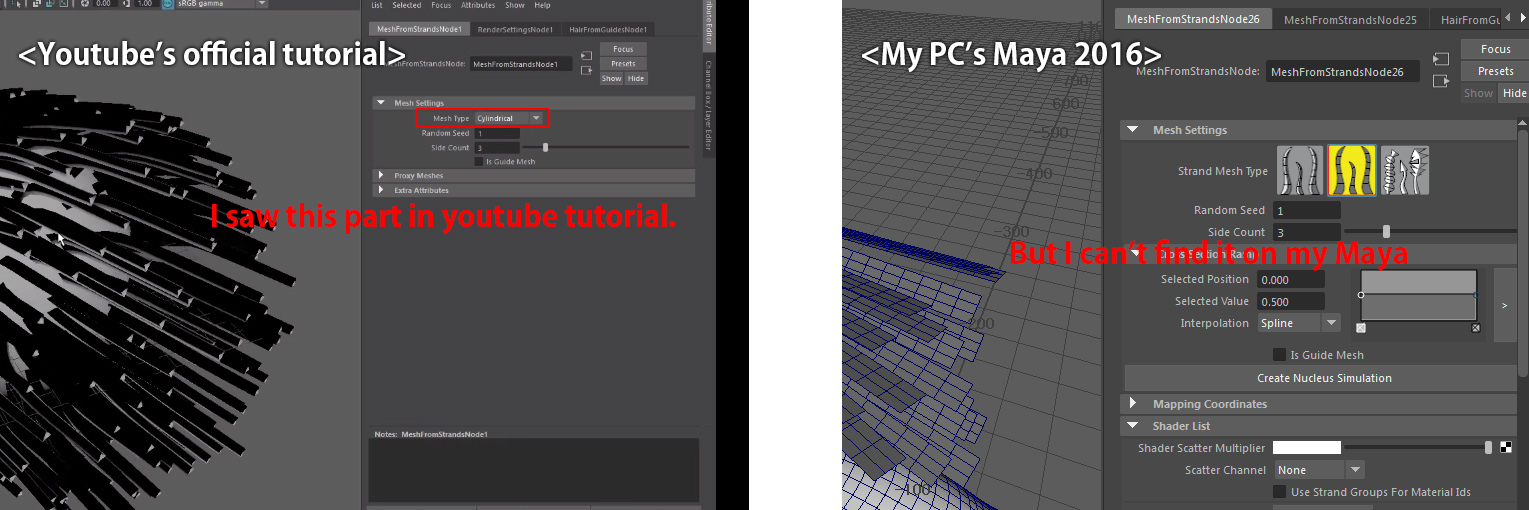
Task: Click upper input-connection icon beside MeshFromStrandsNode26 field
Action: tap(1440, 60)
